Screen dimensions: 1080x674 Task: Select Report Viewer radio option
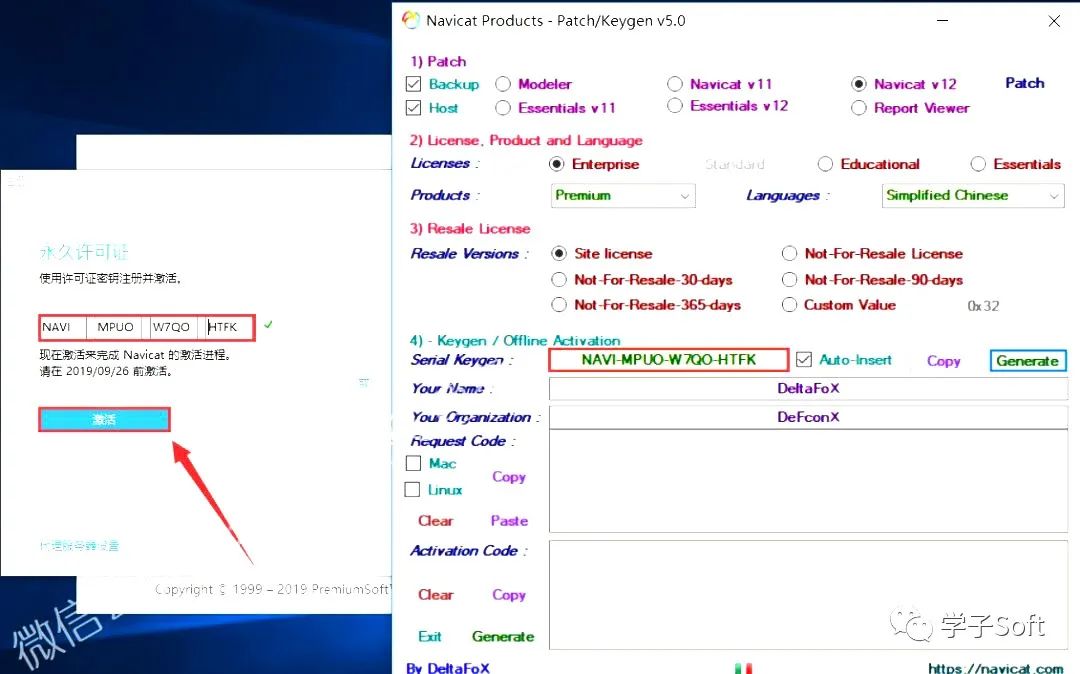(x=858, y=108)
